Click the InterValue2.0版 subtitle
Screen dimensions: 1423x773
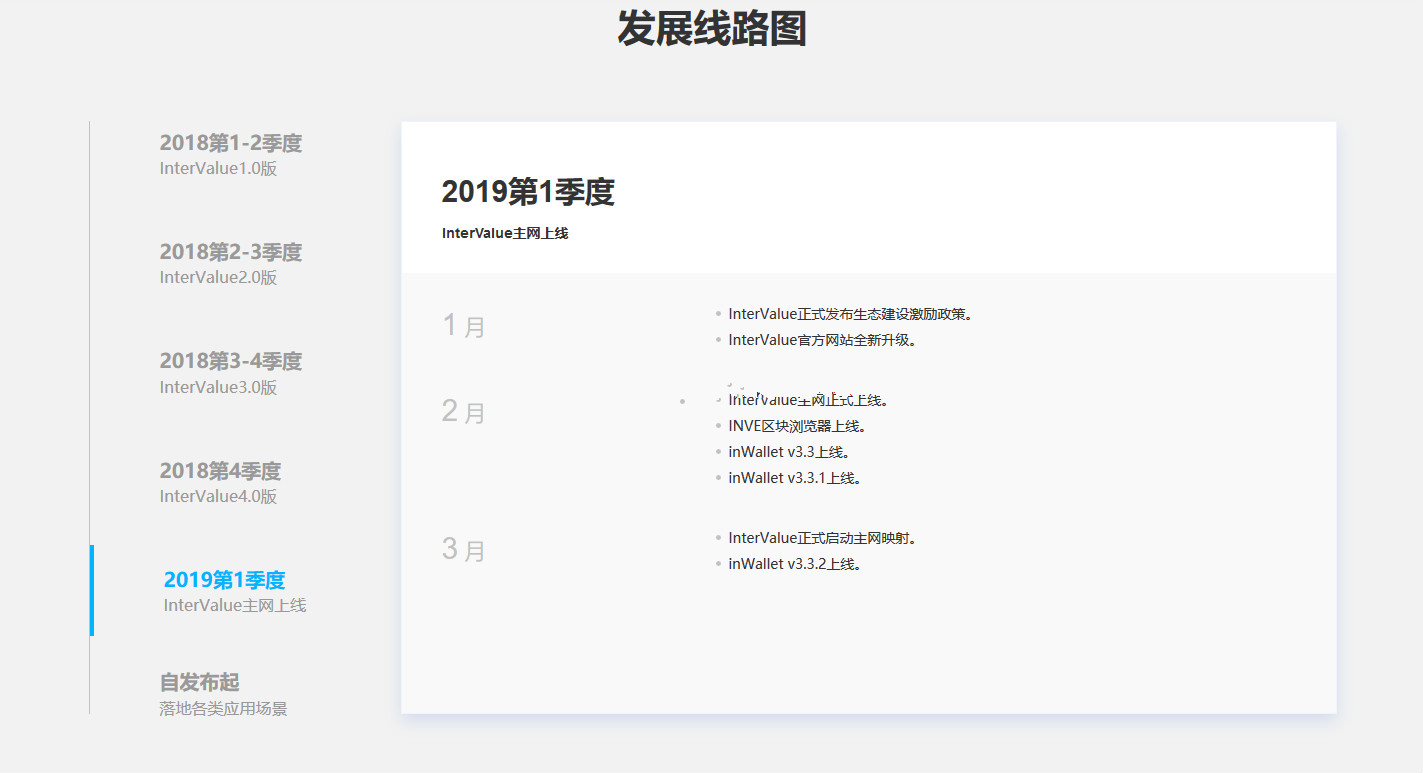pos(218,278)
